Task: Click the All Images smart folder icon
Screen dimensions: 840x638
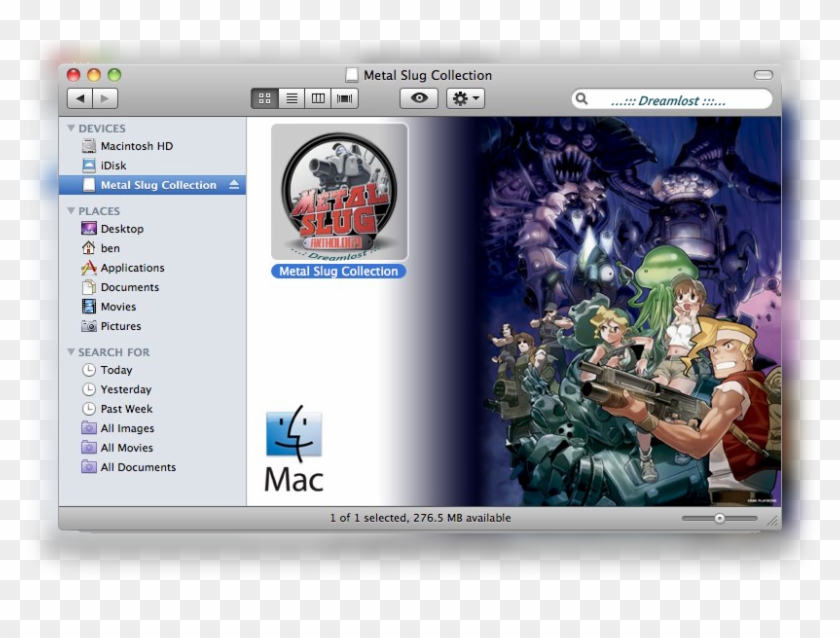Action: pos(88,427)
